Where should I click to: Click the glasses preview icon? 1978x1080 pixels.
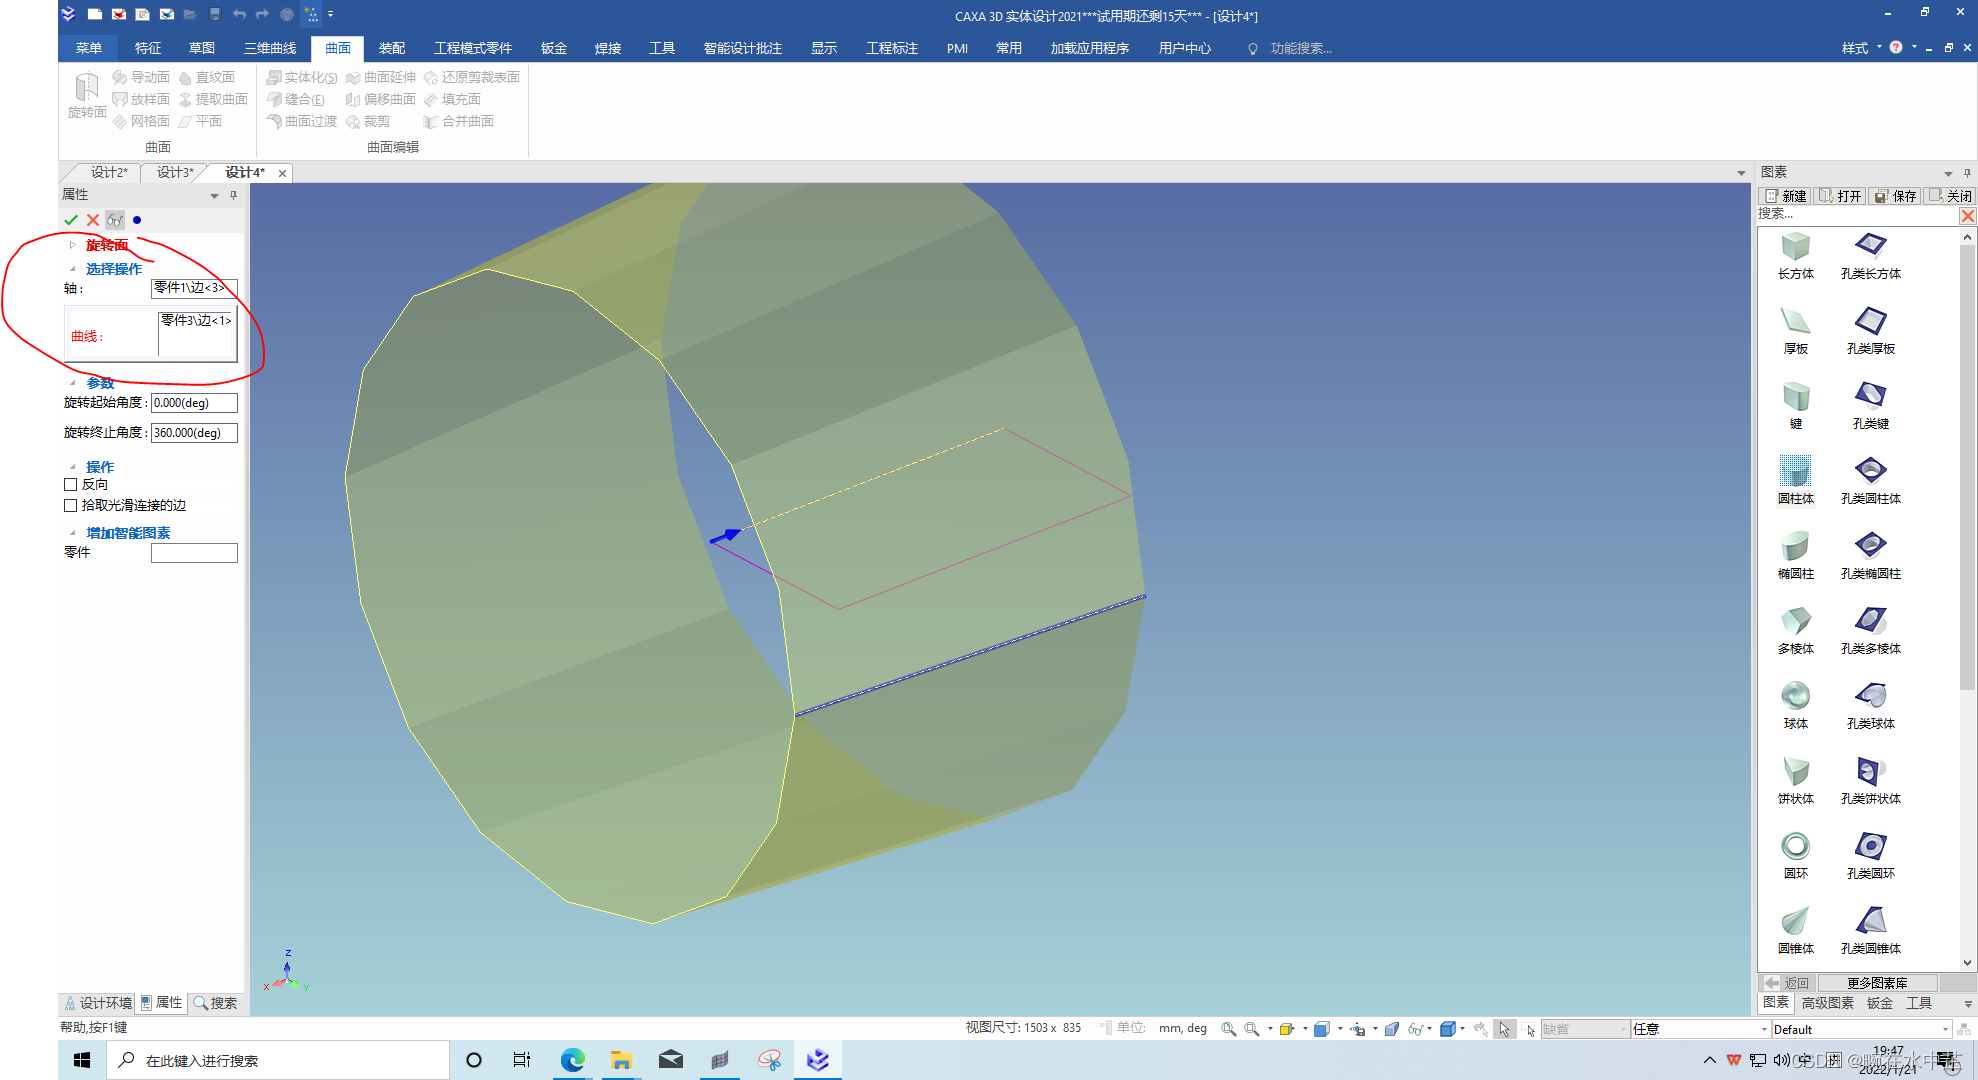point(115,220)
